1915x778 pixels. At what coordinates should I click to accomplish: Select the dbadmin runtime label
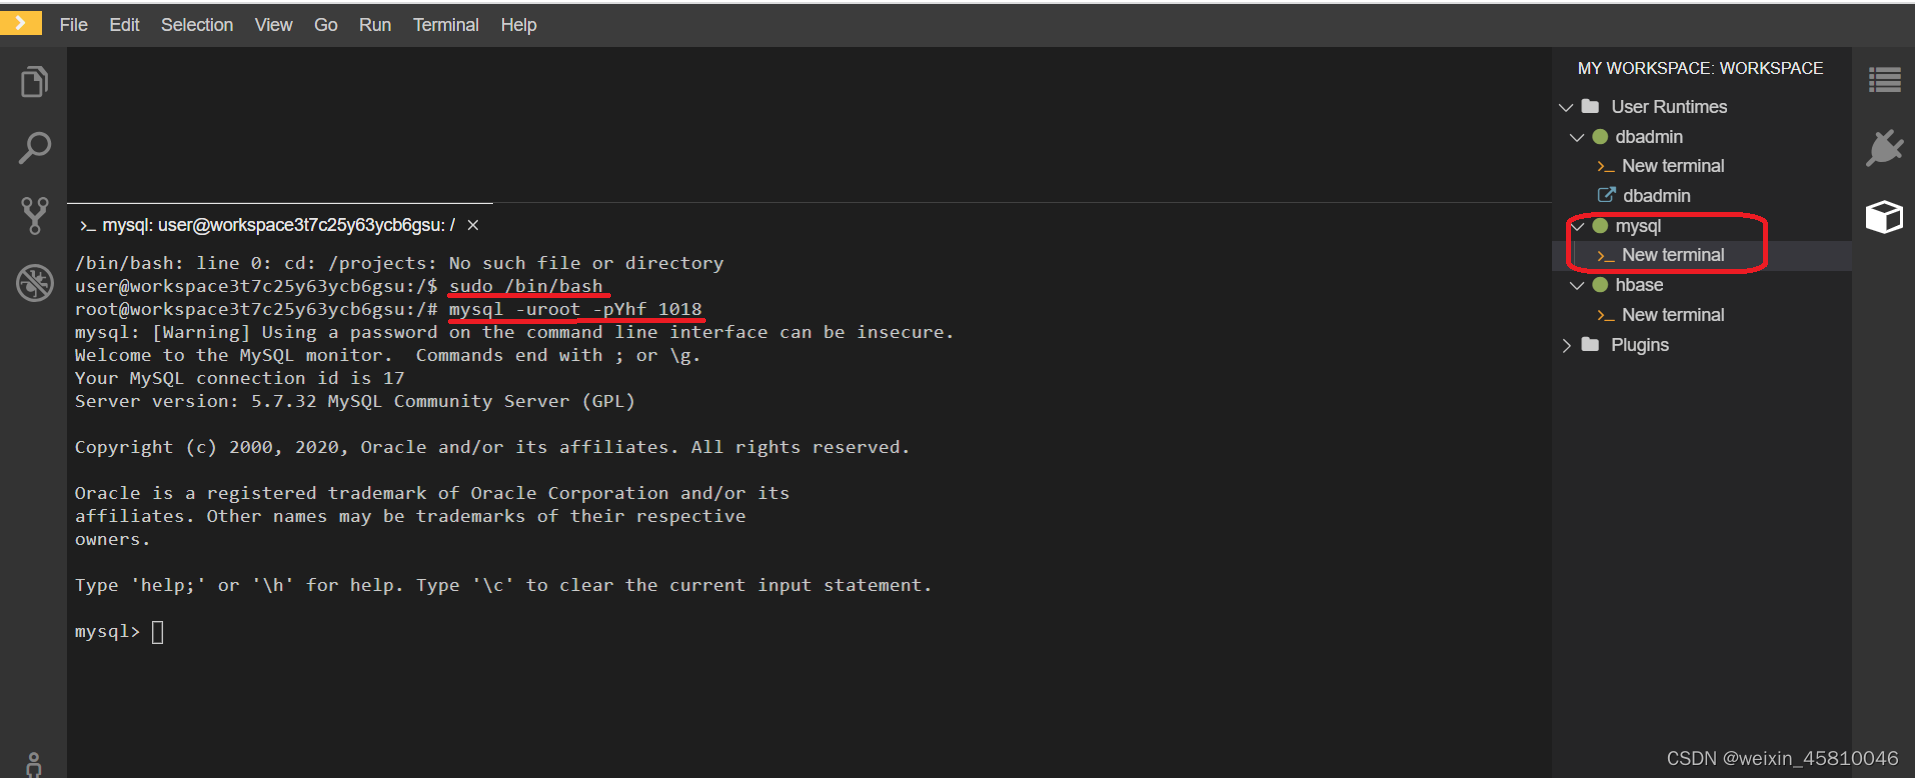tap(1649, 137)
